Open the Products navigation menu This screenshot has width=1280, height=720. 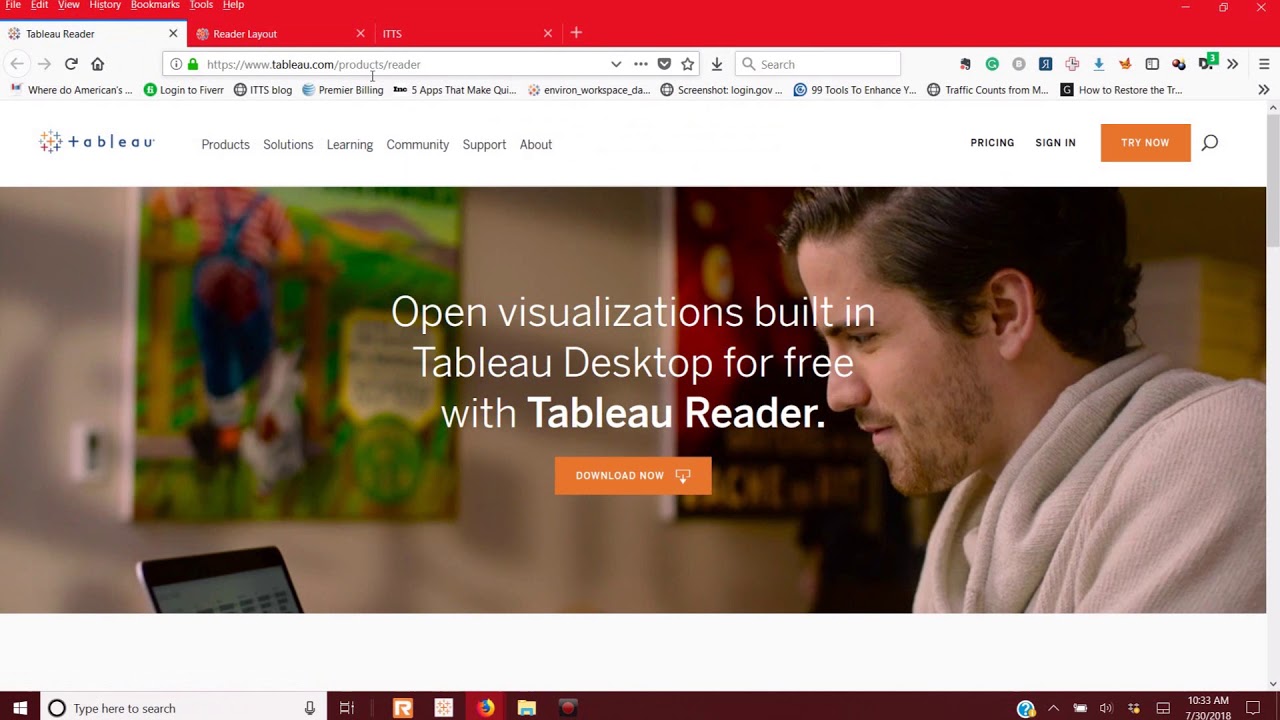pyautogui.click(x=225, y=144)
